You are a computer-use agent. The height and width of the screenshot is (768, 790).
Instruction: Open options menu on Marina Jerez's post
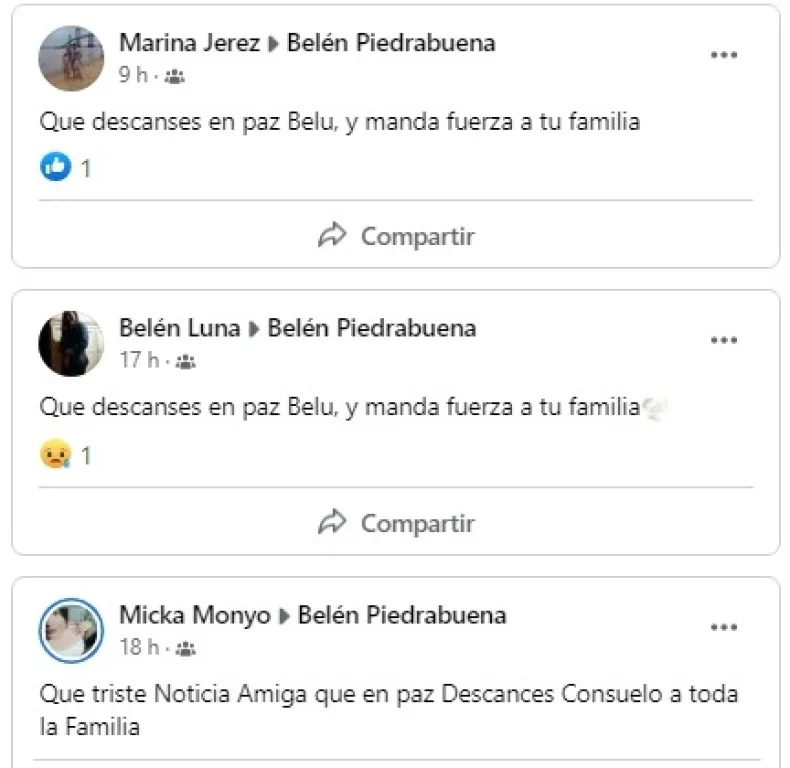click(x=724, y=56)
